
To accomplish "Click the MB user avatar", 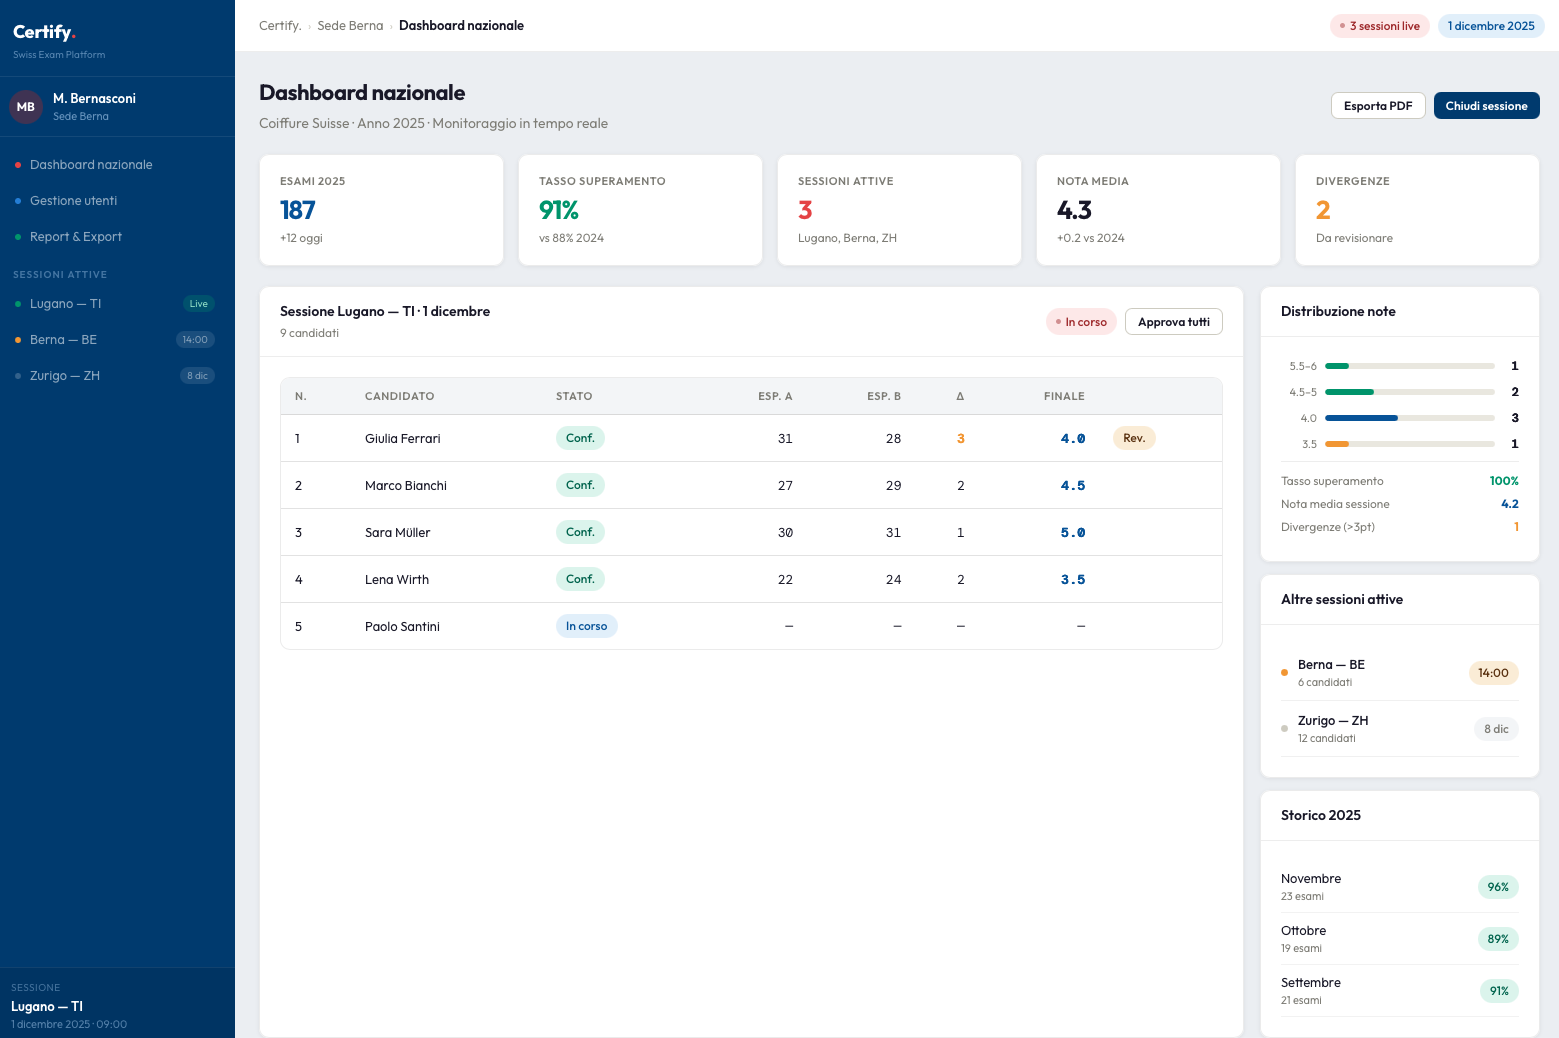I will coord(25,107).
